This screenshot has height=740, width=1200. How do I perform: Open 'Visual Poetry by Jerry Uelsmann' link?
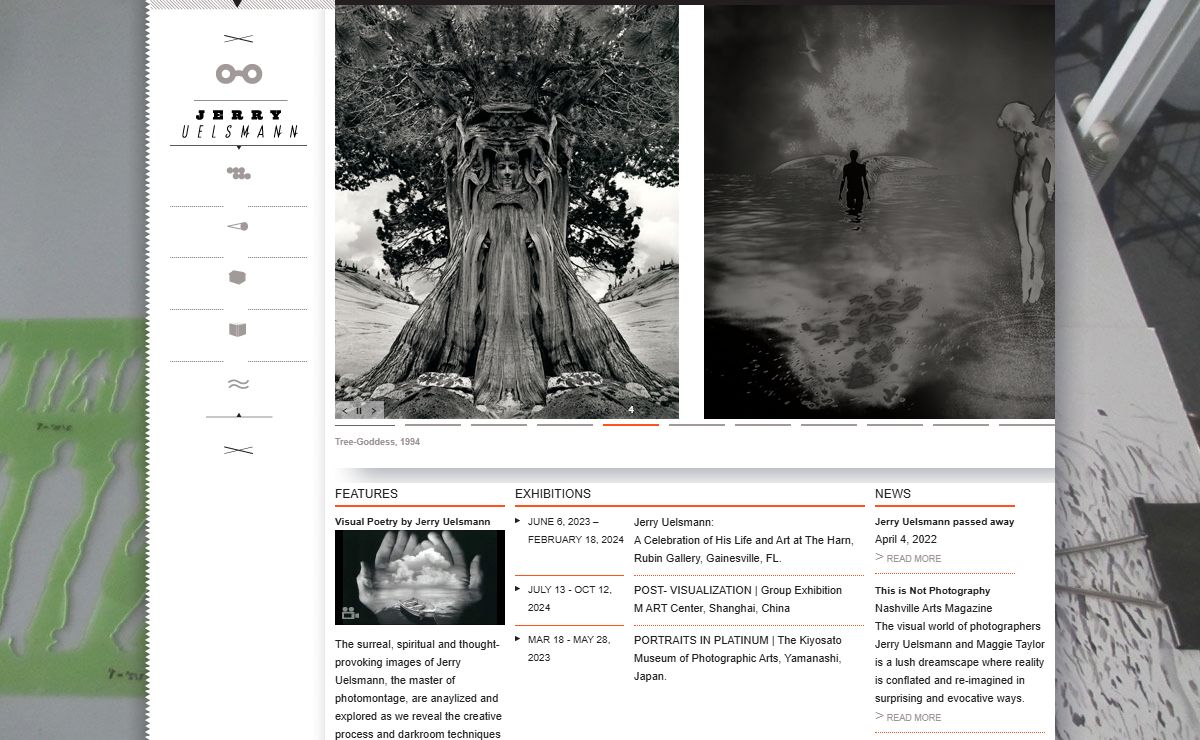[x=412, y=522]
